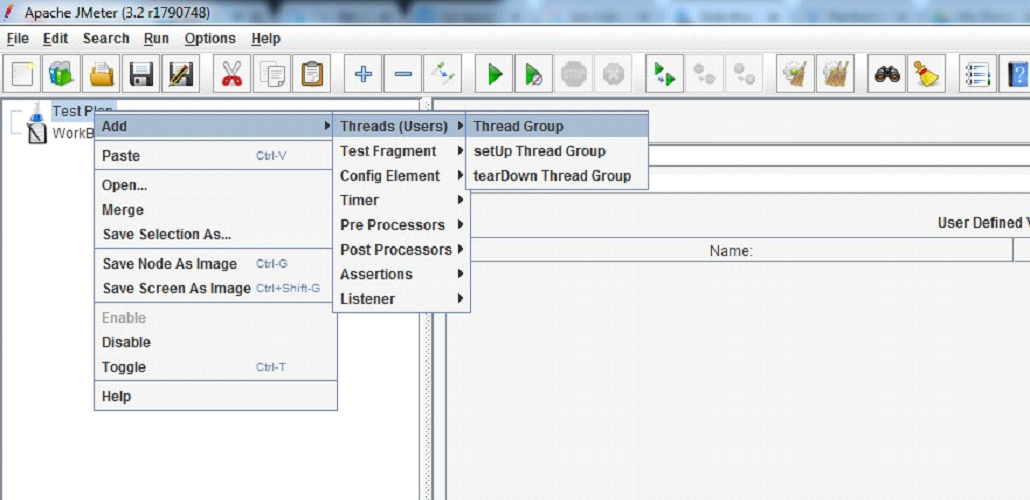Image resolution: width=1030 pixels, height=500 pixels.
Task: Choose Thread Group from the submenu
Action: [x=557, y=126]
